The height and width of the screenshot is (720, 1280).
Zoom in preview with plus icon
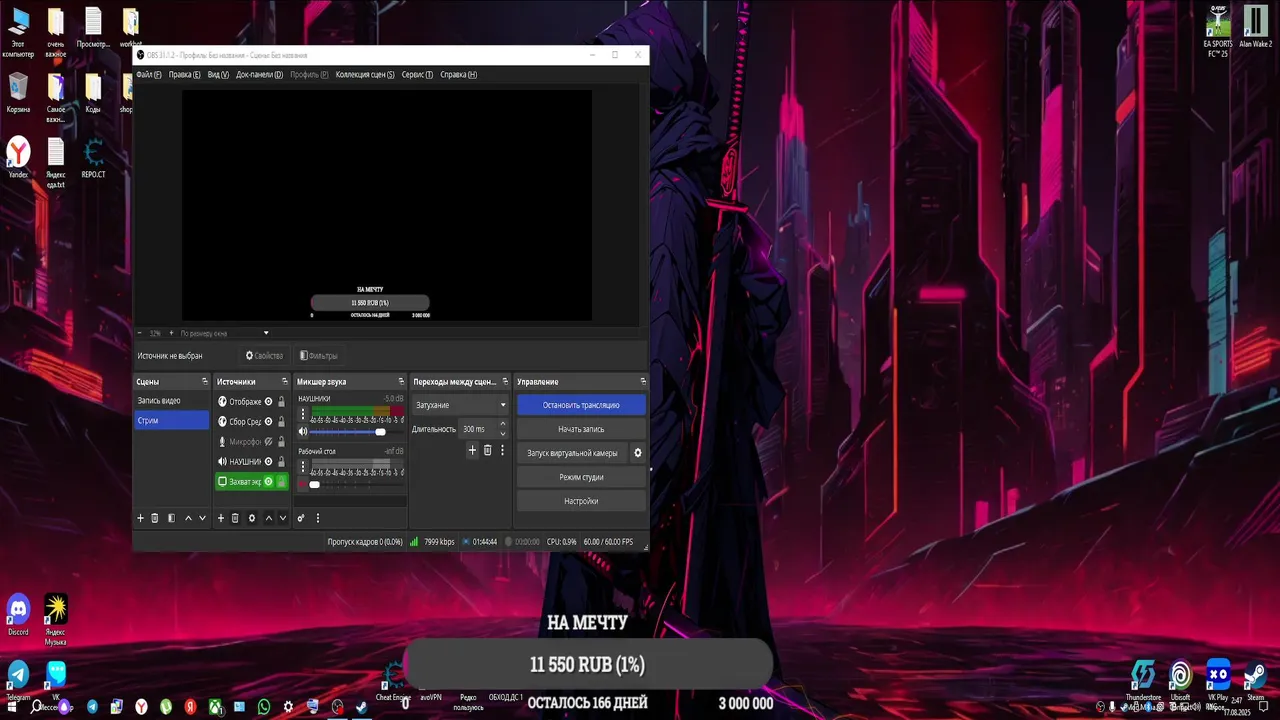tap(171, 333)
